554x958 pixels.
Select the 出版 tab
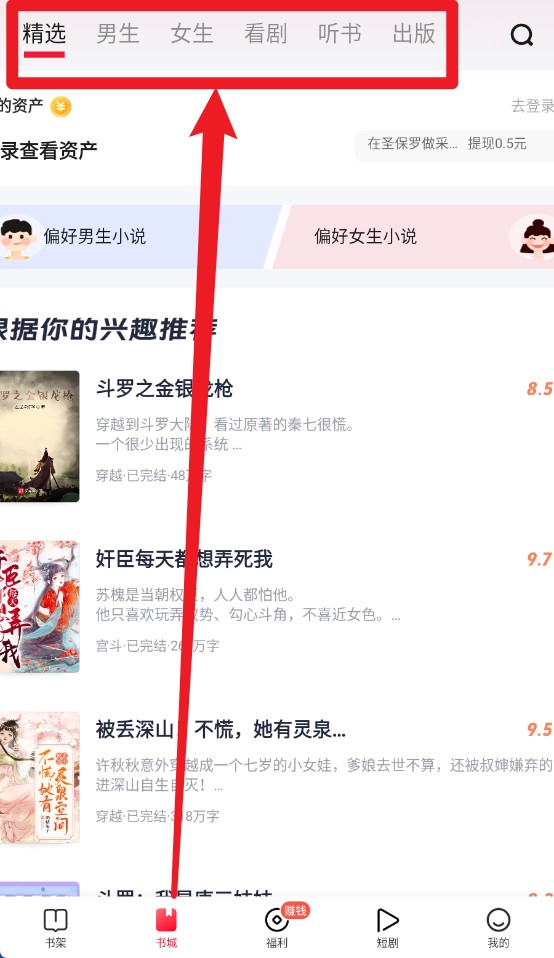click(x=414, y=34)
